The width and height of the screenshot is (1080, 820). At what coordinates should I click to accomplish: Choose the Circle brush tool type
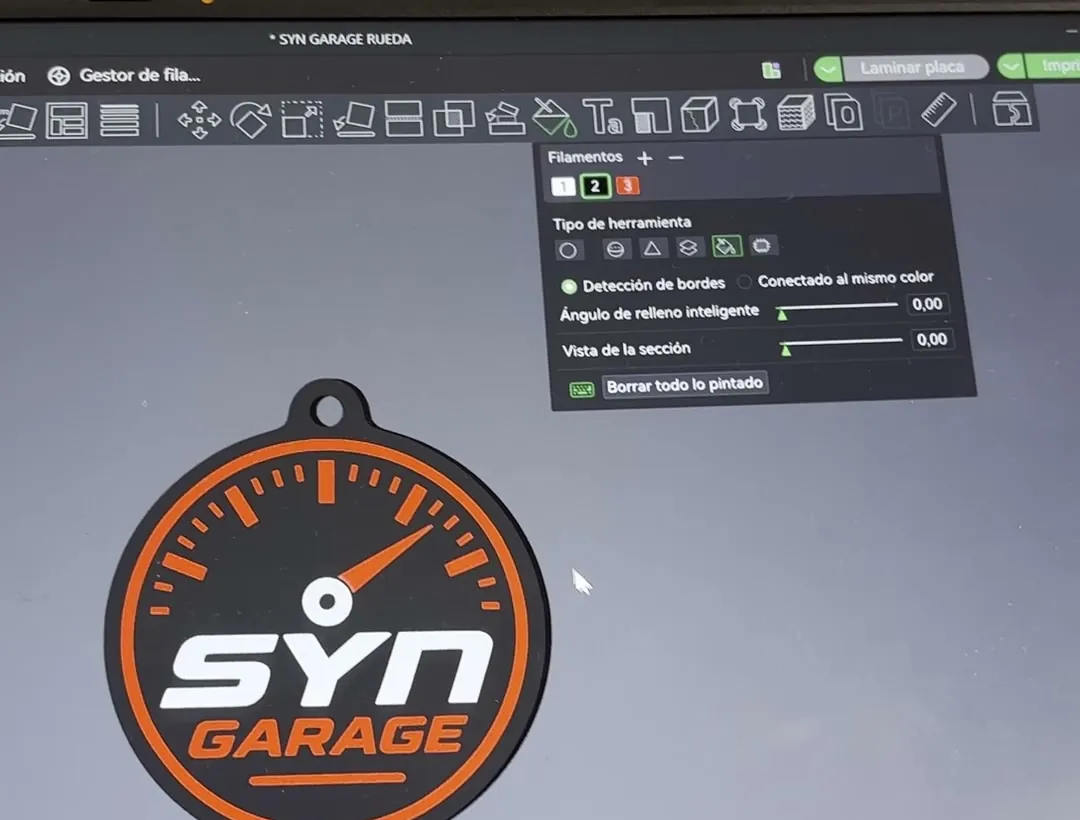(x=568, y=250)
